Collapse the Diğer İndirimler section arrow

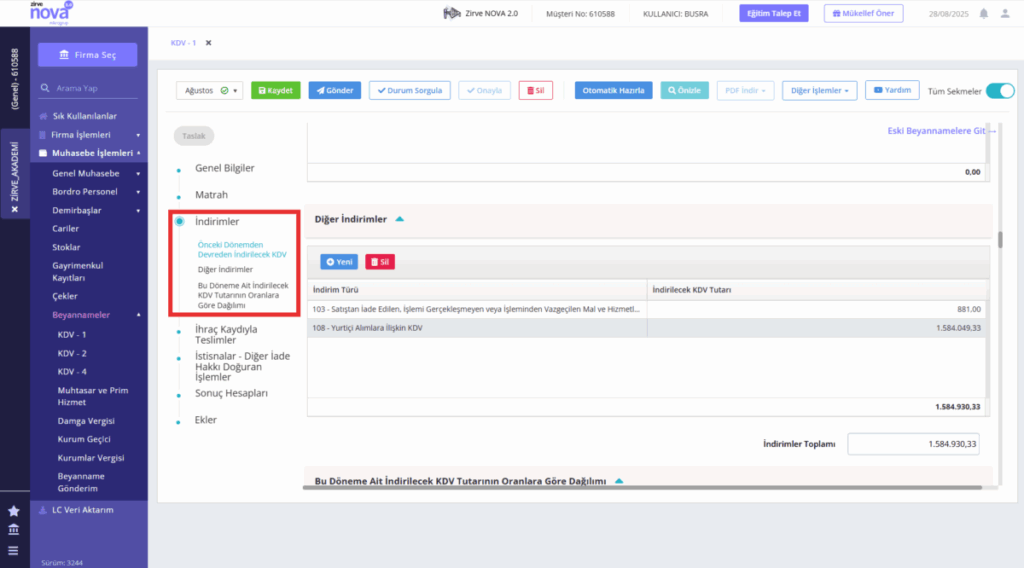click(400, 219)
